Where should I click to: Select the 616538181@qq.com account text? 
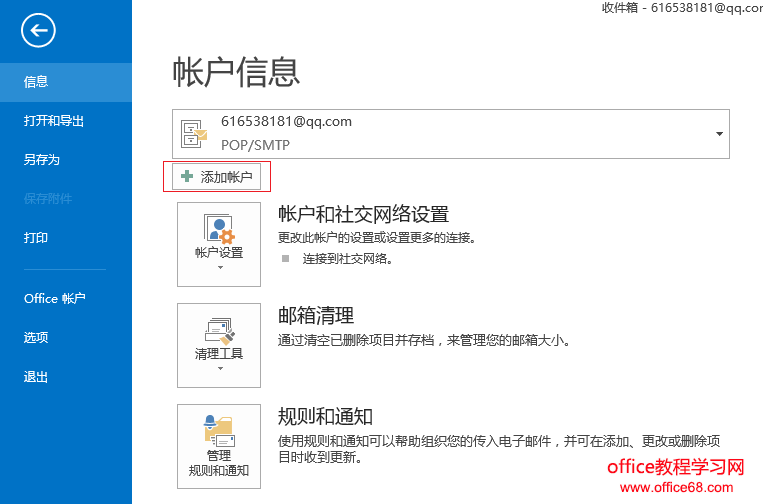point(286,122)
